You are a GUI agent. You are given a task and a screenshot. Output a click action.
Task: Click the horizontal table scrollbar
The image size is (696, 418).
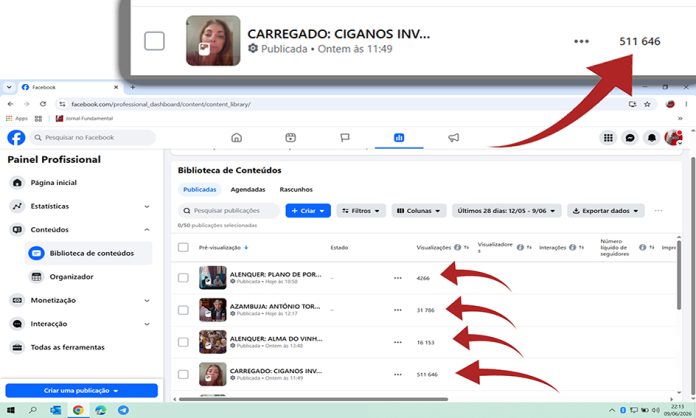[313, 399]
